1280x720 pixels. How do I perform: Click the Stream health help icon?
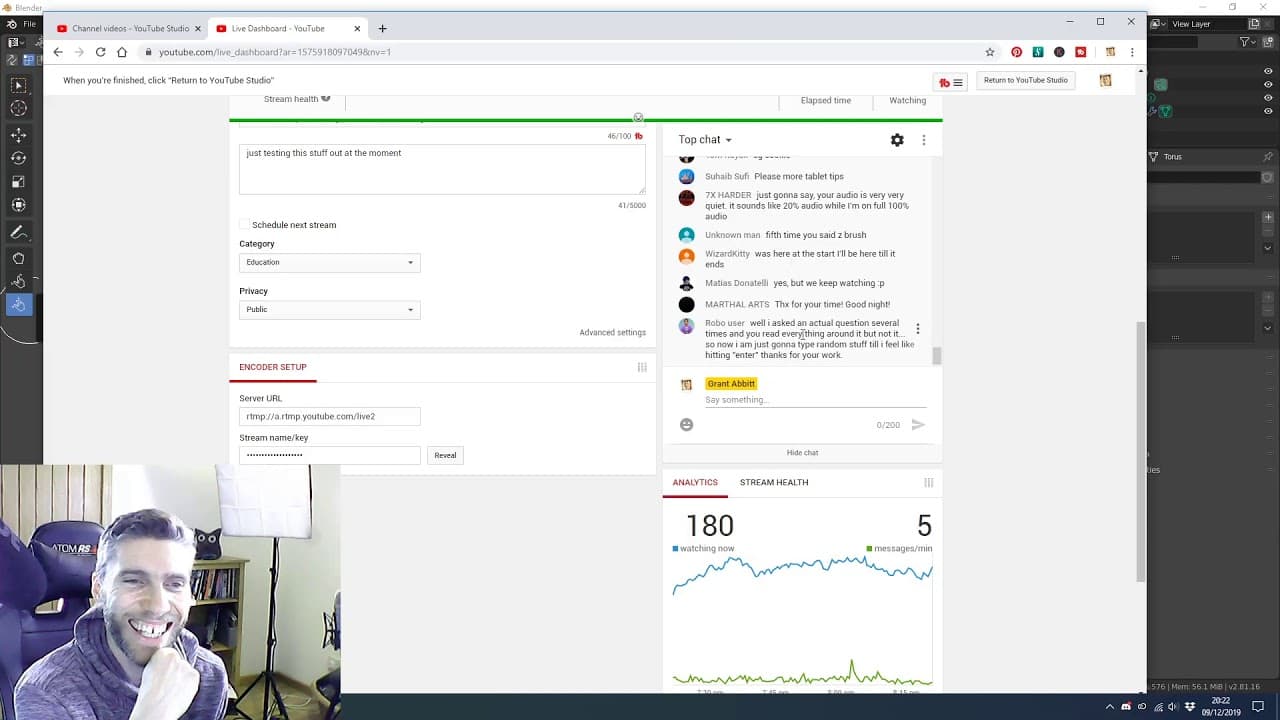tap(326, 98)
